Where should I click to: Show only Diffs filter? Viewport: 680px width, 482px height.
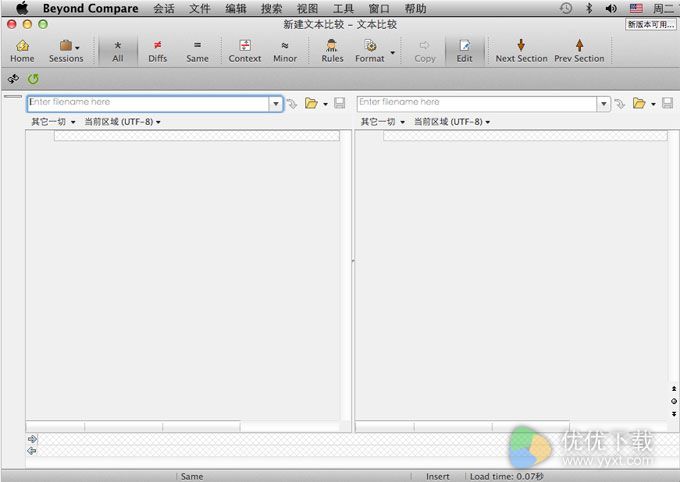(x=157, y=51)
